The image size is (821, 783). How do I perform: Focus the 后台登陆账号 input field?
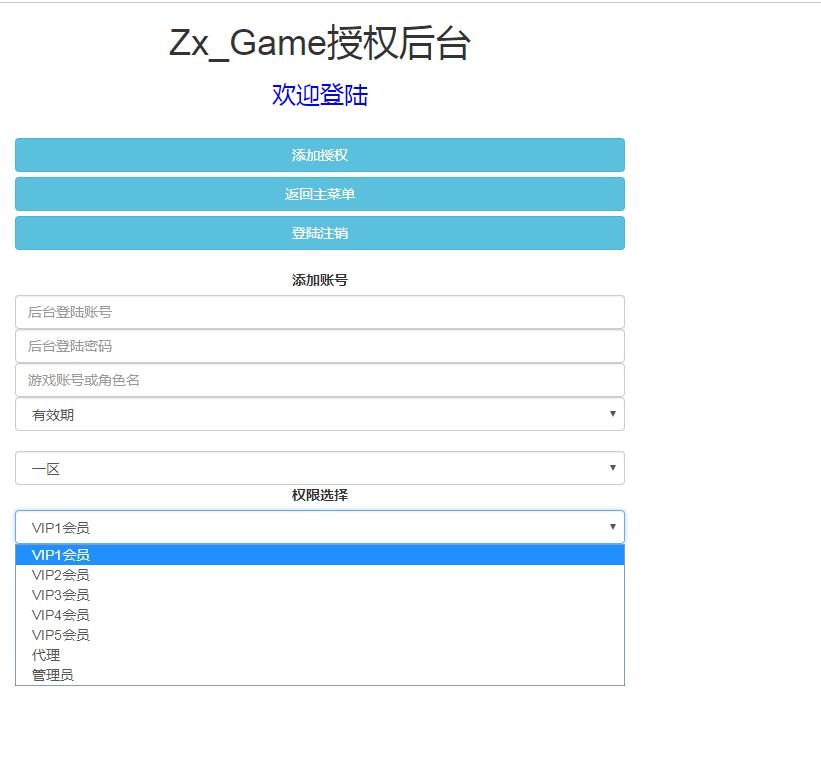point(320,312)
